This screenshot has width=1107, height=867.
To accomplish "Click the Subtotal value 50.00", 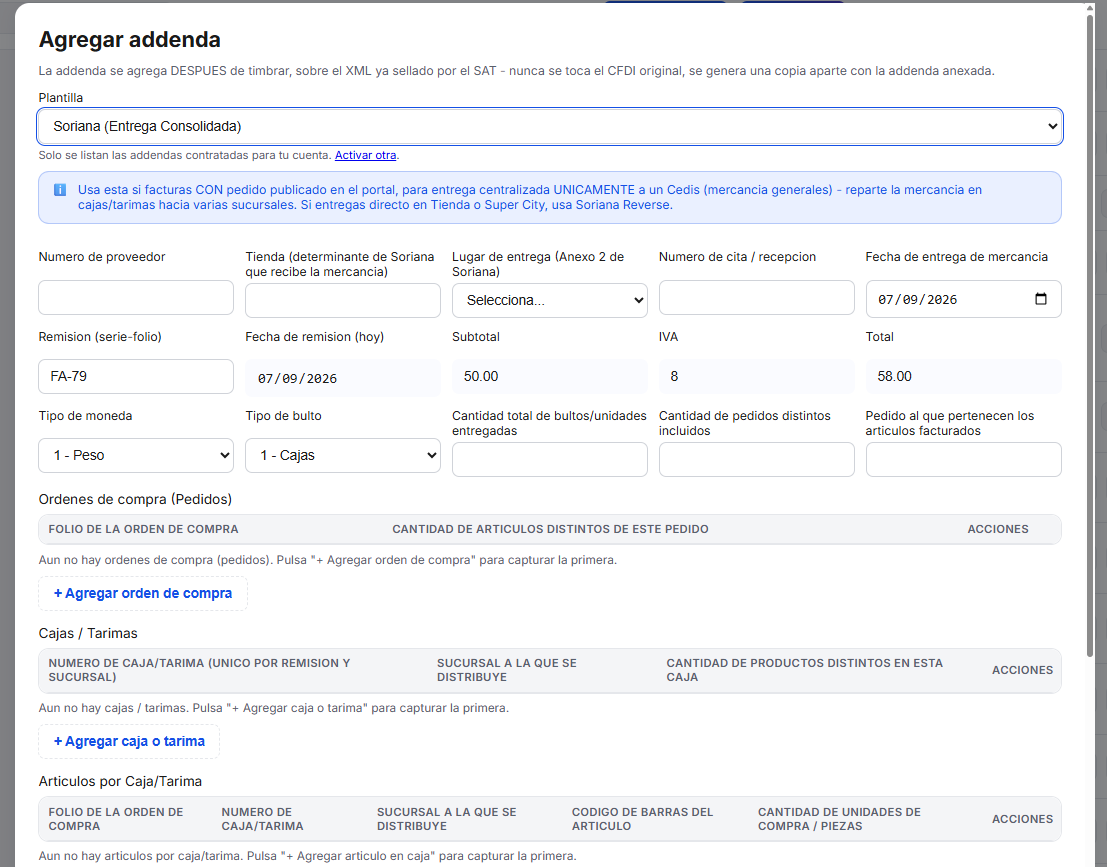I will point(549,376).
